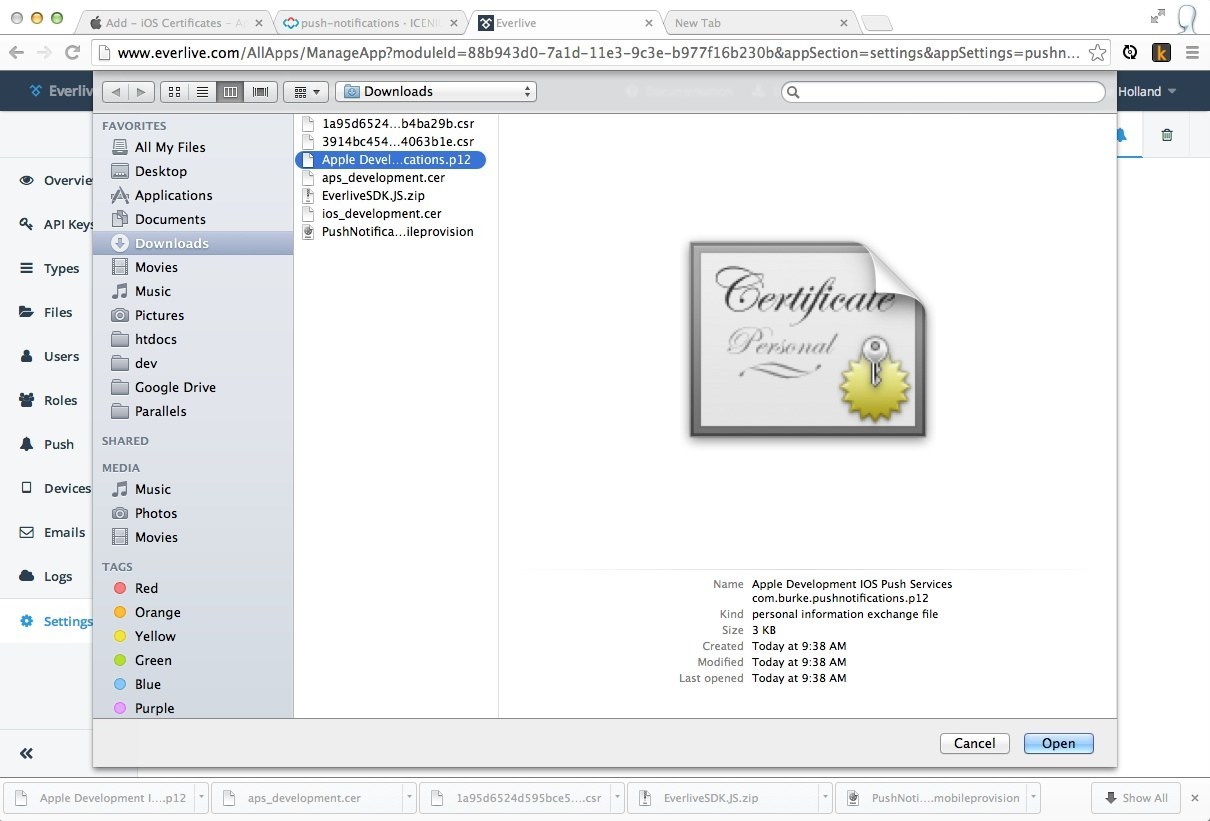Go back in the file dialog

click(116, 92)
